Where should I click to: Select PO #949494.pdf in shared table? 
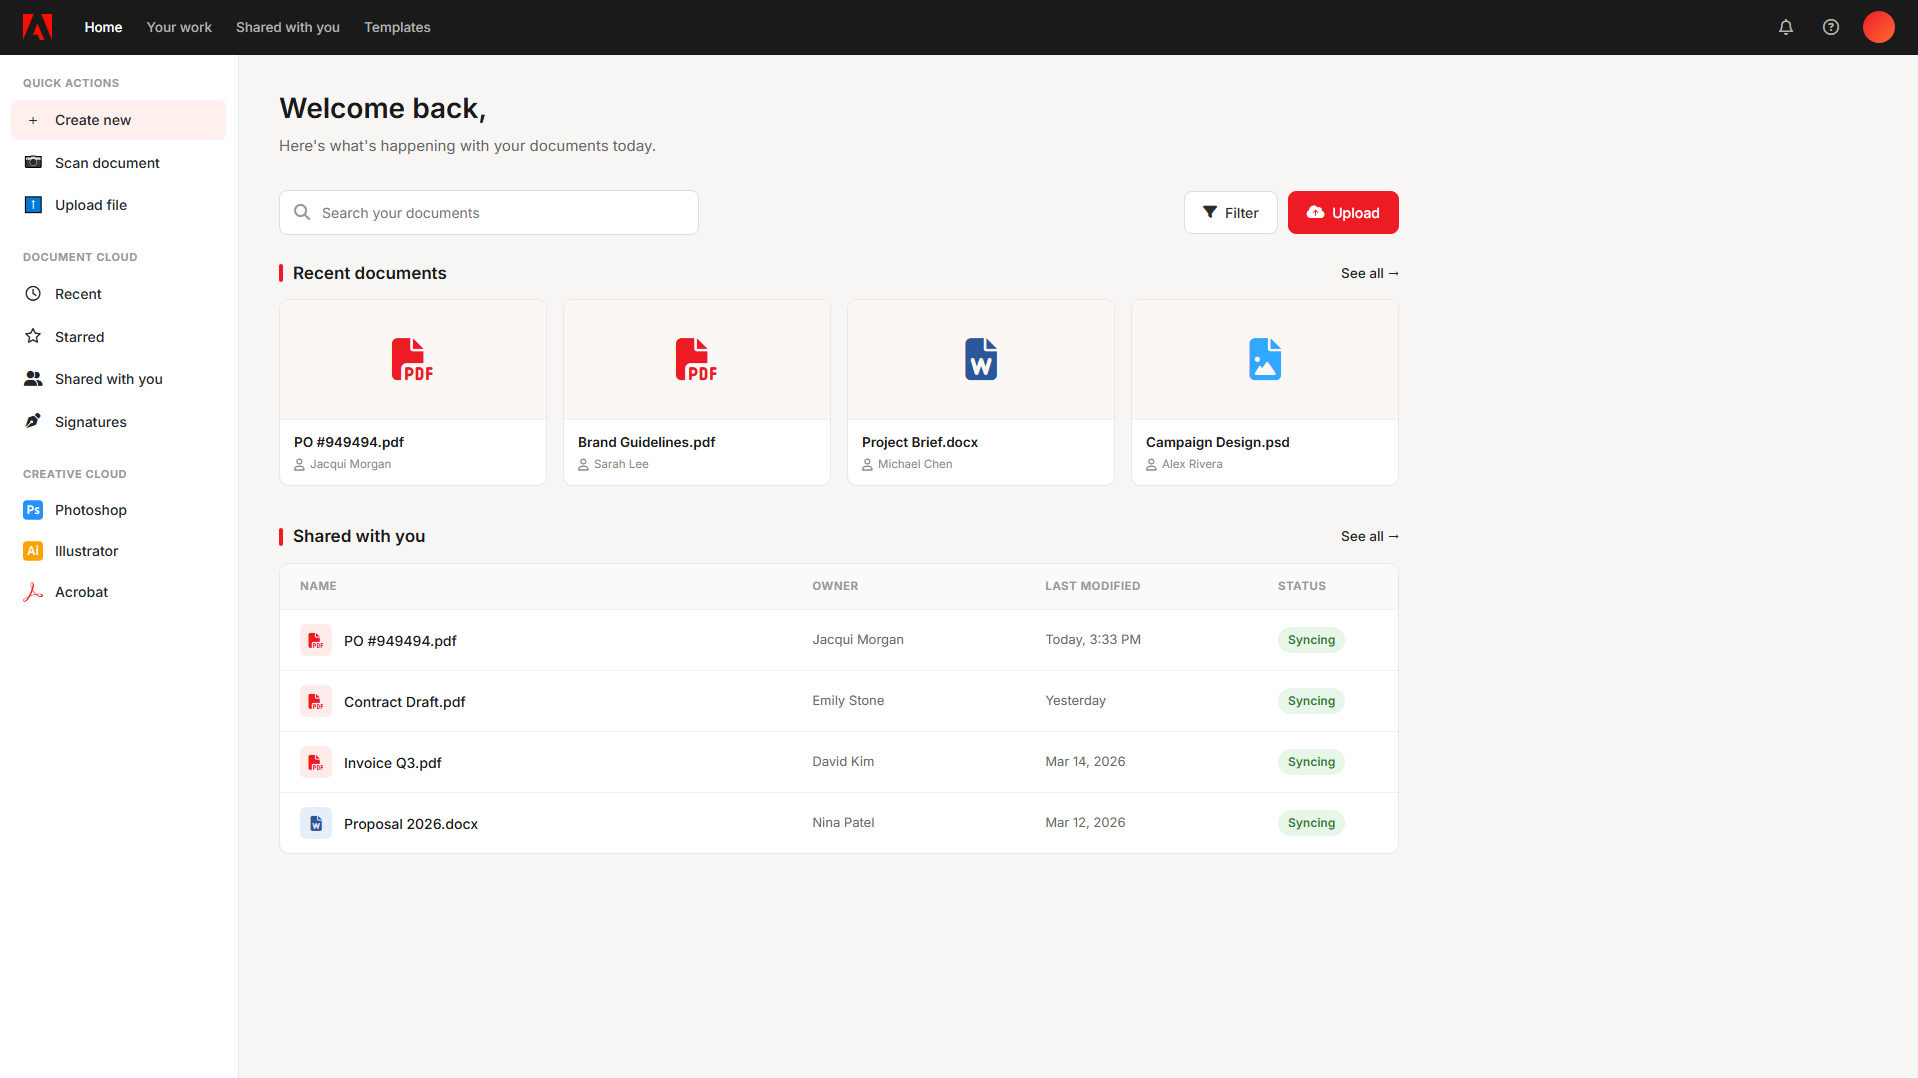pyautogui.click(x=839, y=640)
